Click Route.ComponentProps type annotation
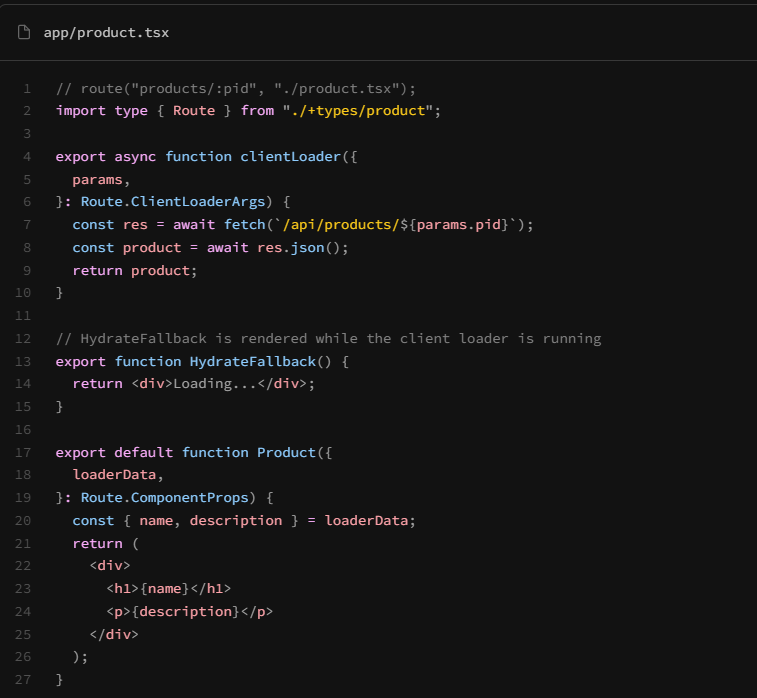Image resolution: width=757 pixels, height=698 pixels. tap(165, 498)
